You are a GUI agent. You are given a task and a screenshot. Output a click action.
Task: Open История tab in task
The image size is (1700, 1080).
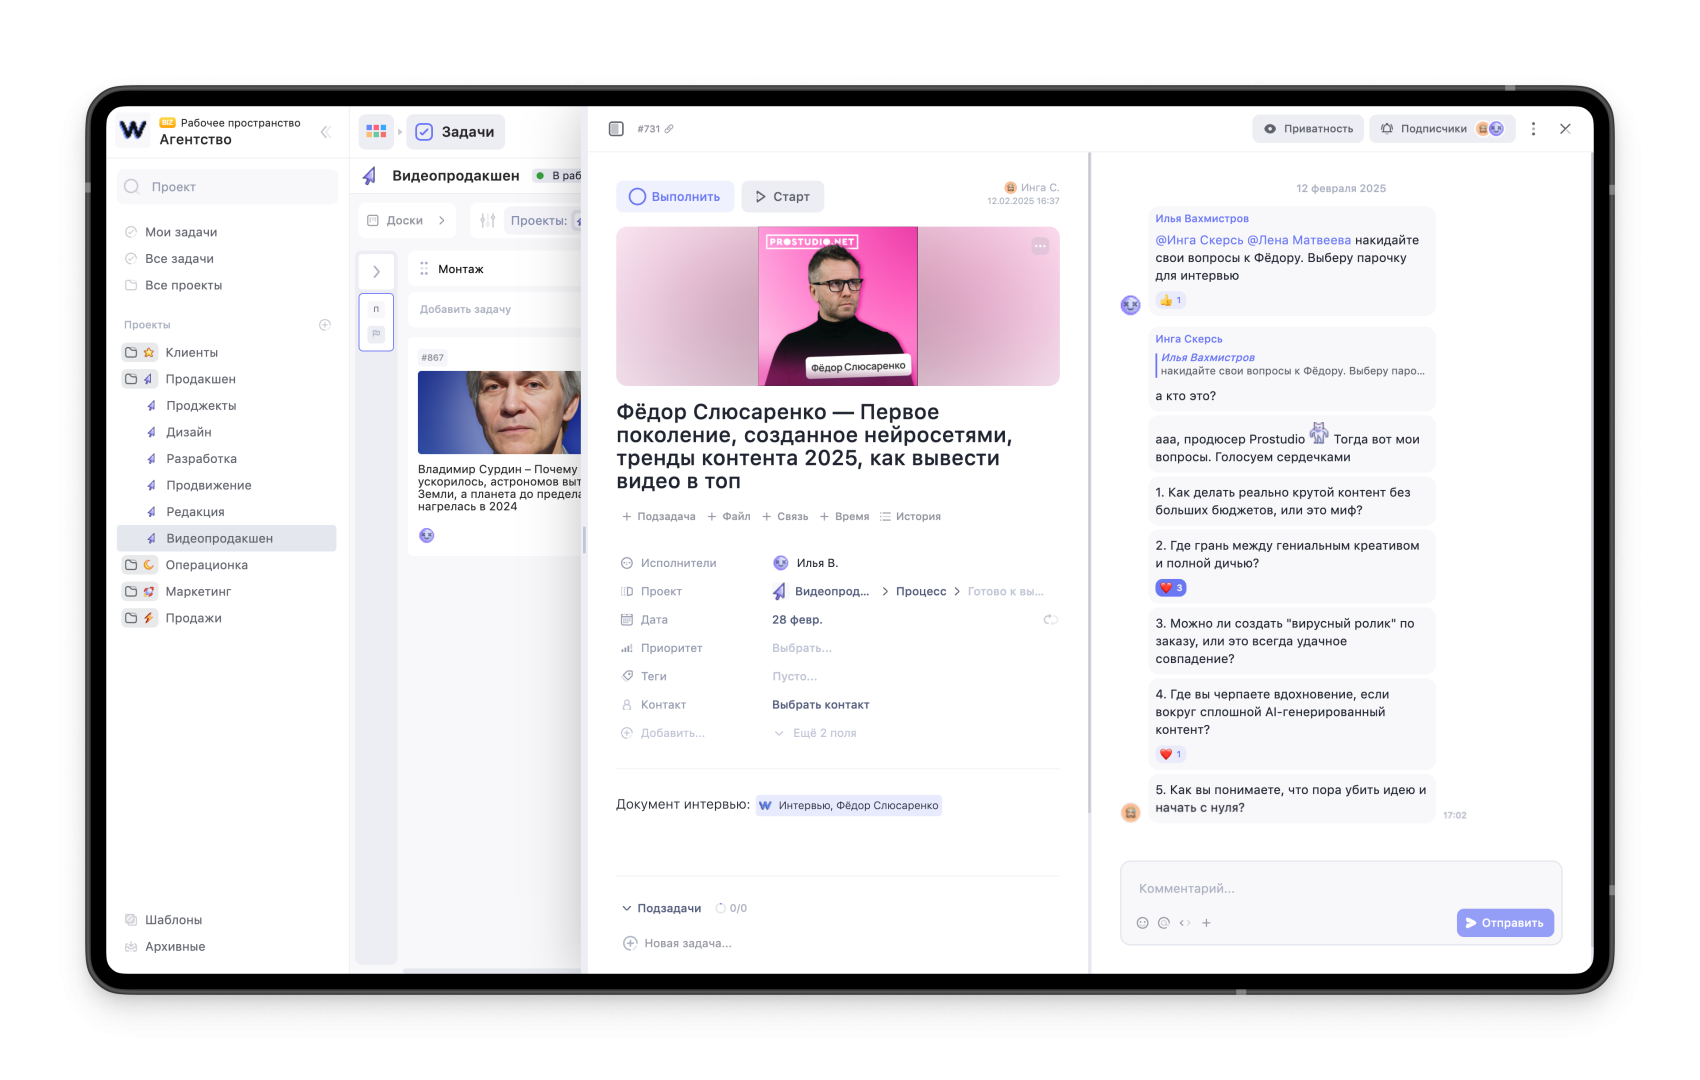[x=910, y=517]
